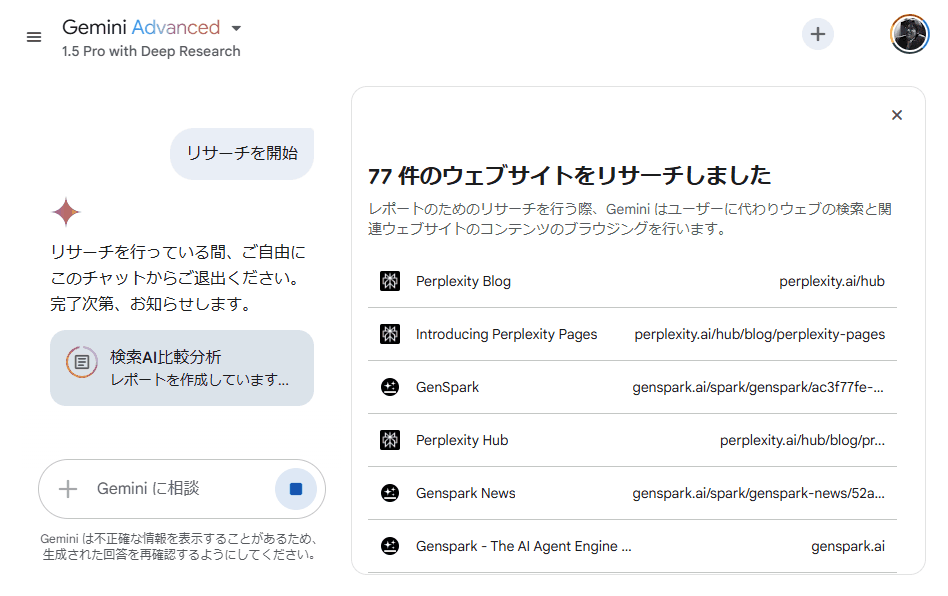Image resolution: width=948 pixels, height=596 pixels.
Task: Click Genspark icon beside AI Agent Engine row
Action: point(390,546)
